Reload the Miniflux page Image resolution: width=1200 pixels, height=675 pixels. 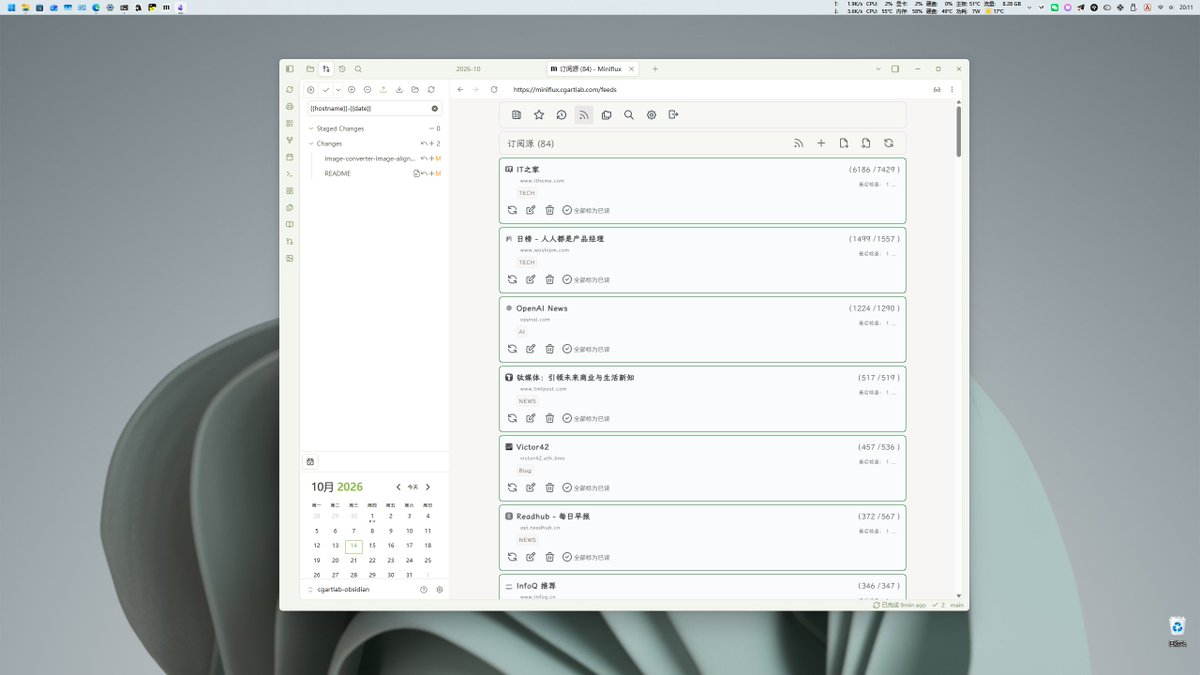pos(494,90)
